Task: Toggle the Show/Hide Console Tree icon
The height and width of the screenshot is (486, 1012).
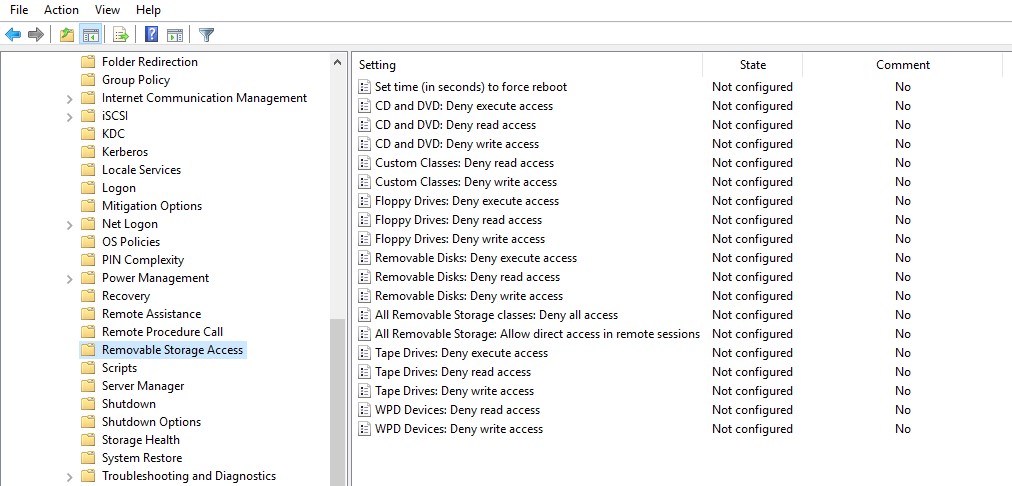Action: 91,35
